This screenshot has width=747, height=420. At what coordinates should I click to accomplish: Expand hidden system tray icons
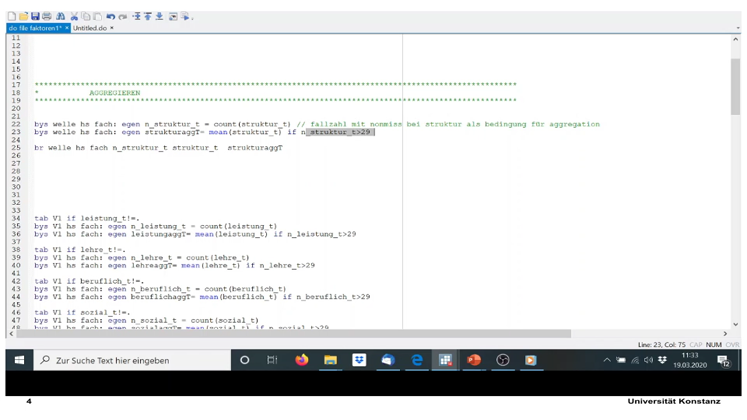607,361
